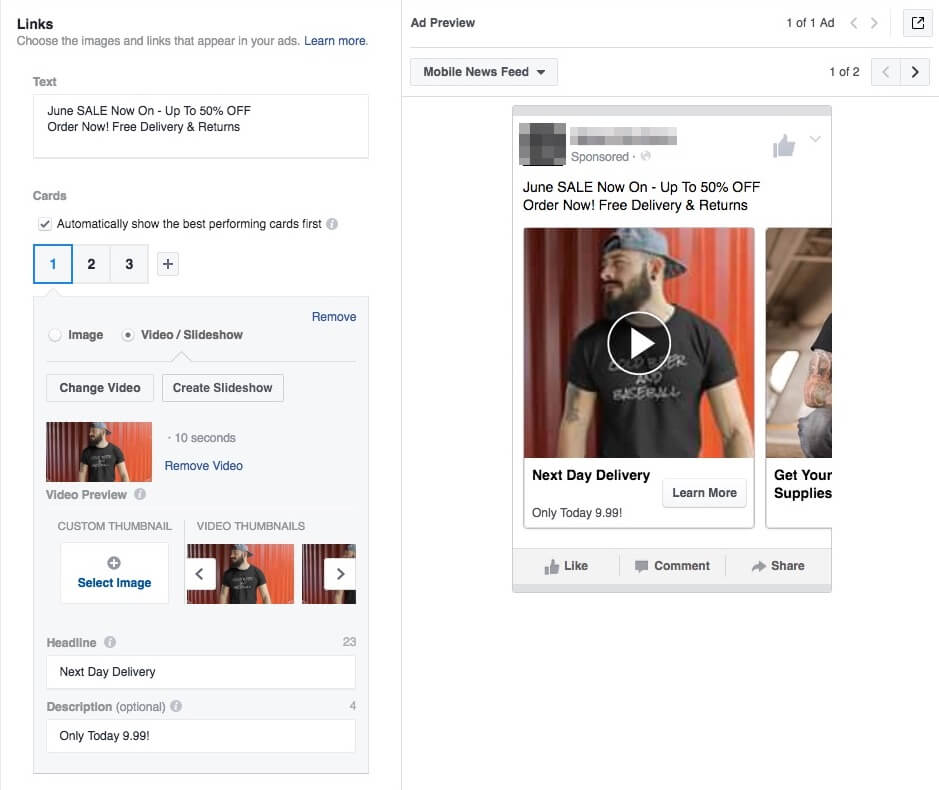Click right arrow to see more video thumbnails
The width and height of the screenshot is (939, 790).
tap(341, 574)
